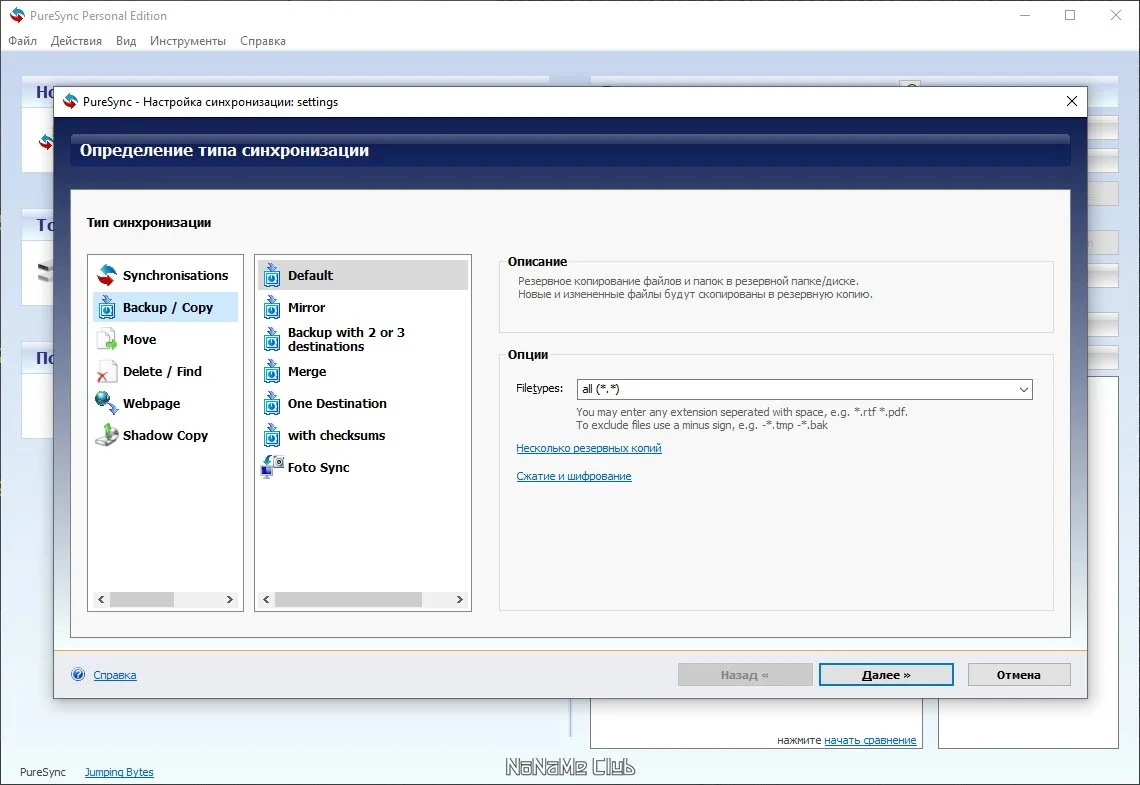Open the Файл menu
This screenshot has height=785, width=1140.
[23, 41]
